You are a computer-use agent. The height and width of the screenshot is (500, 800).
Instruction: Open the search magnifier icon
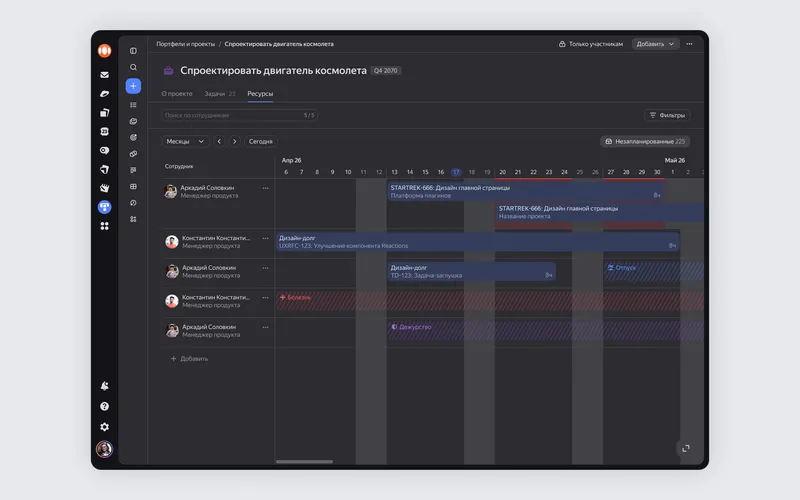pyautogui.click(x=133, y=67)
